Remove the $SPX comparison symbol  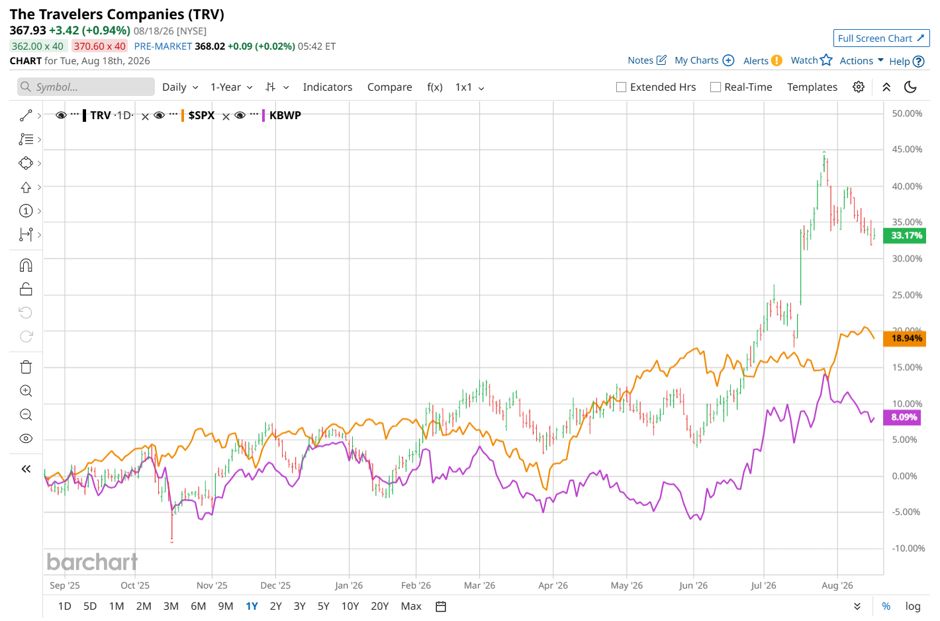[226, 116]
